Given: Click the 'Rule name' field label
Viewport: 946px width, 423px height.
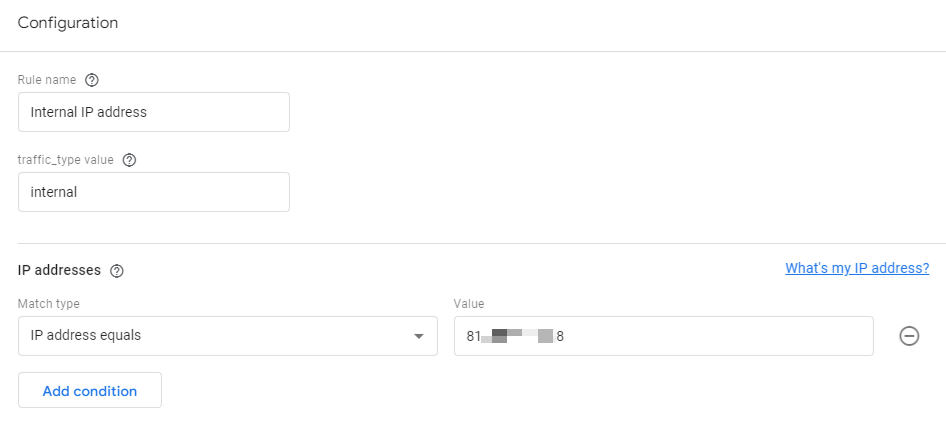Looking at the screenshot, I should pyautogui.click(x=47, y=80).
